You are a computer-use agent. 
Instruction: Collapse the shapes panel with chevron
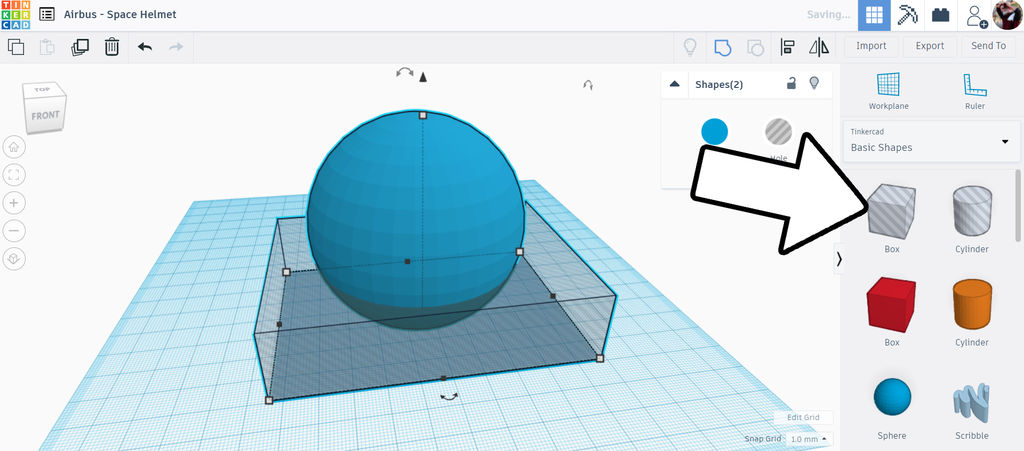[839, 259]
